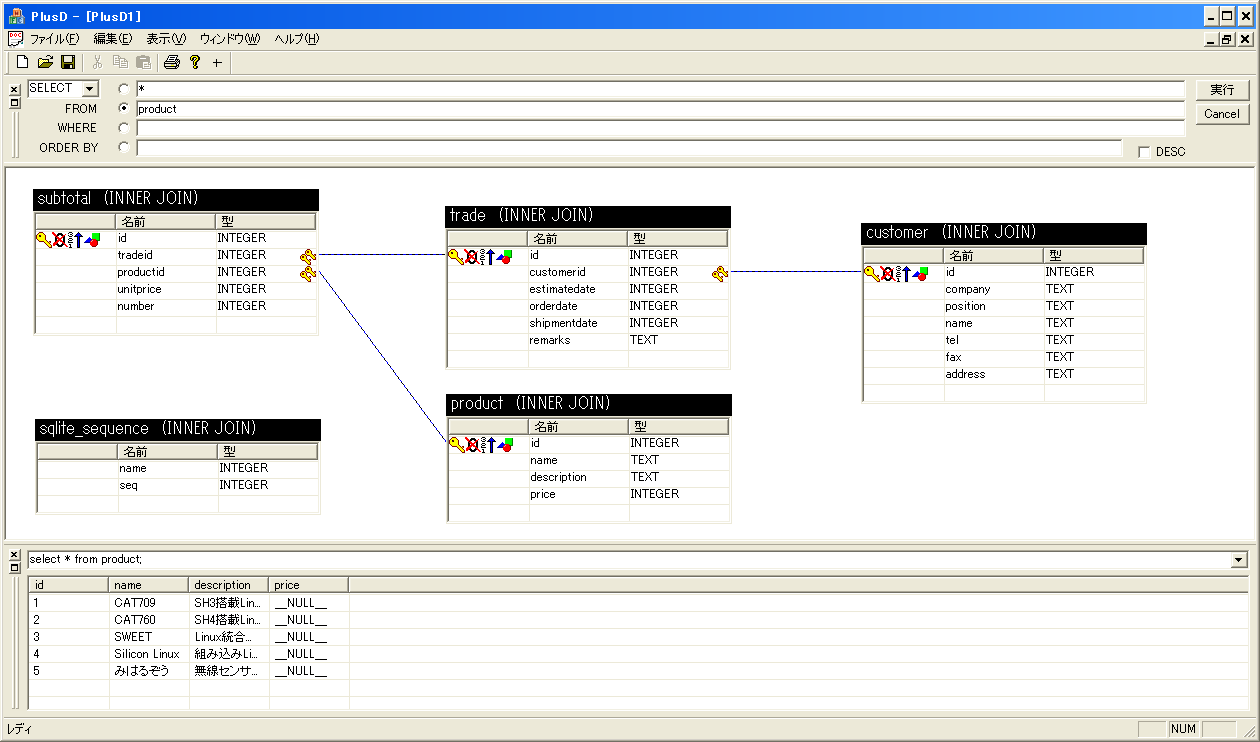This screenshot has width=1260, height=742.
Task: Click the WHERE clause input field
Action: [660, 128]
